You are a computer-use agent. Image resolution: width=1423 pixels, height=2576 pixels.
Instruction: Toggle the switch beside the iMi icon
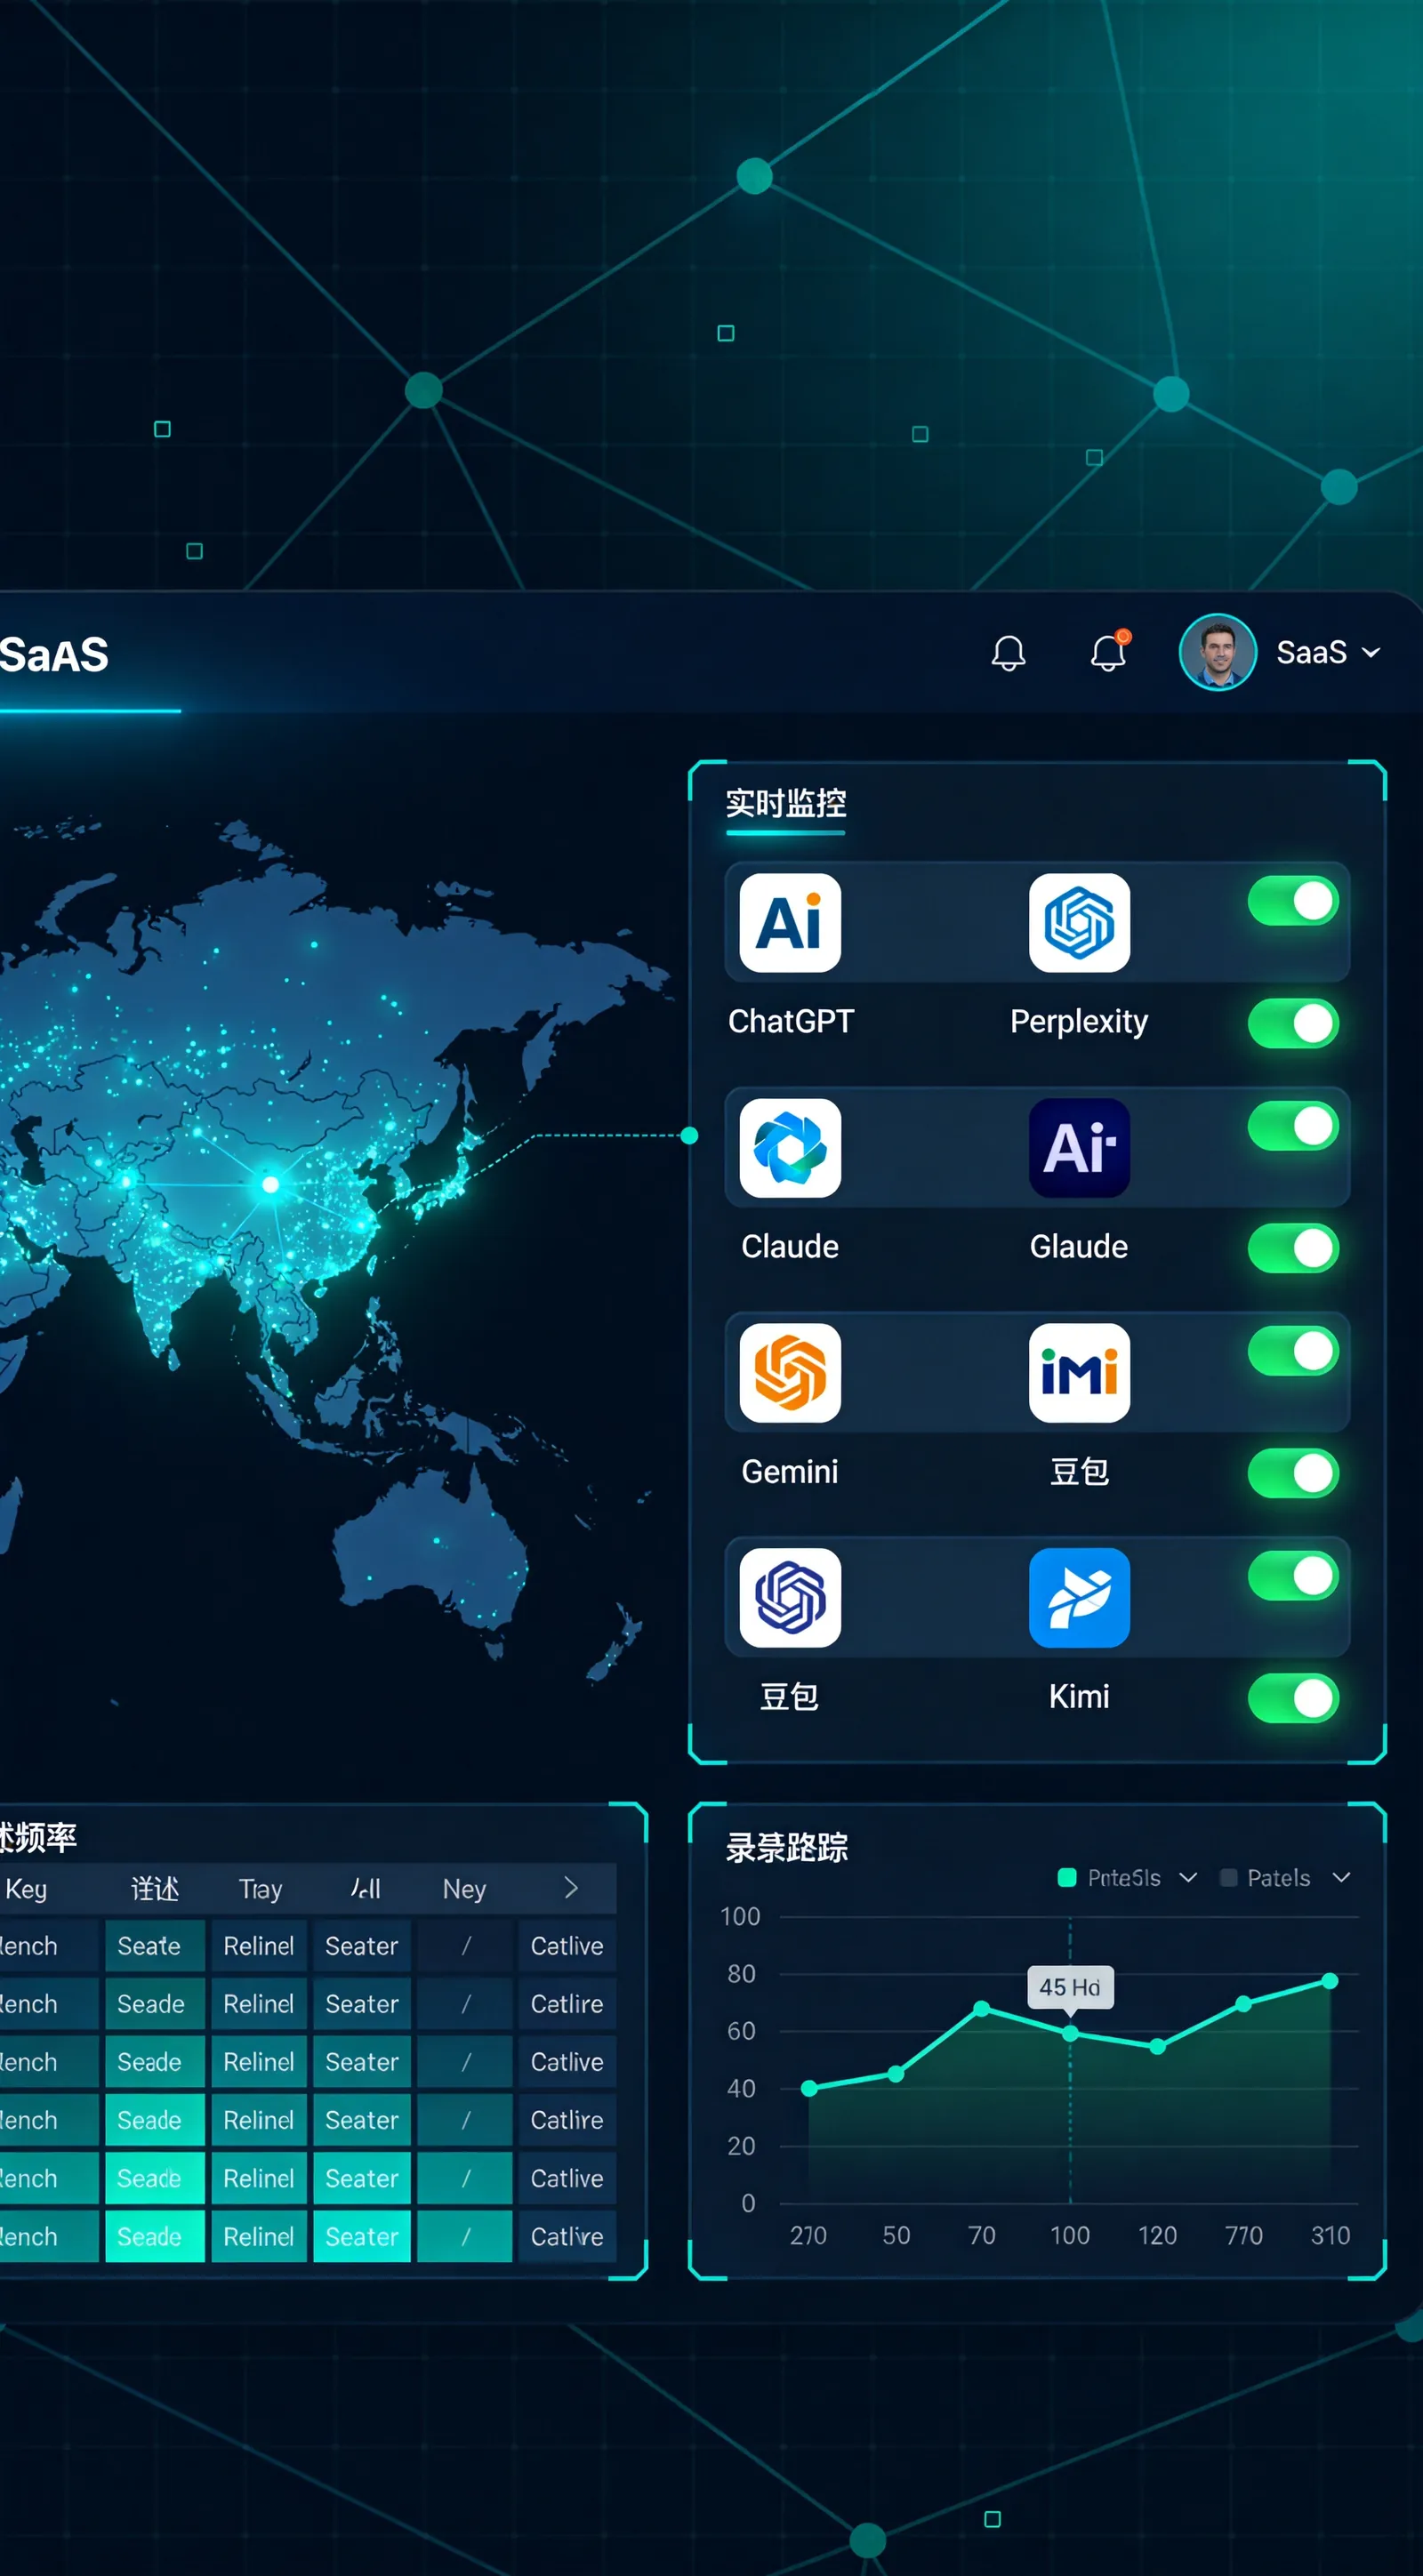[x=1293, y=1351]
